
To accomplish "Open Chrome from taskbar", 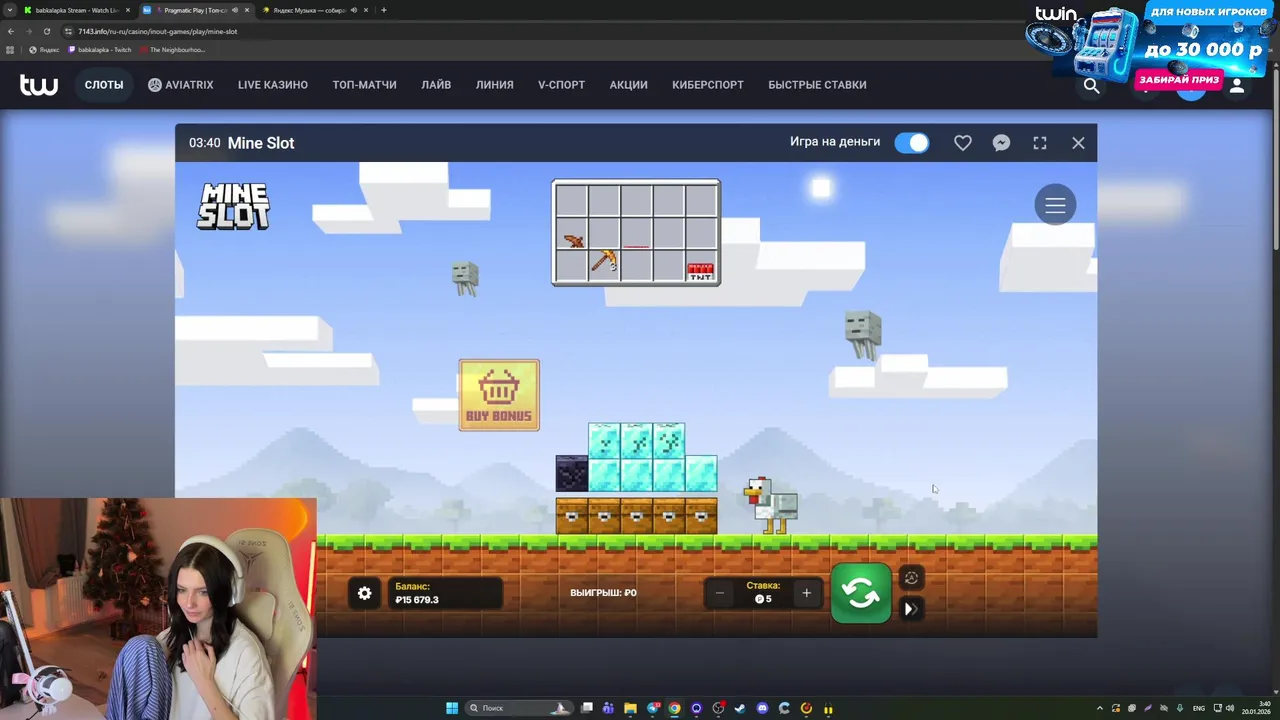I will (675, 708).
